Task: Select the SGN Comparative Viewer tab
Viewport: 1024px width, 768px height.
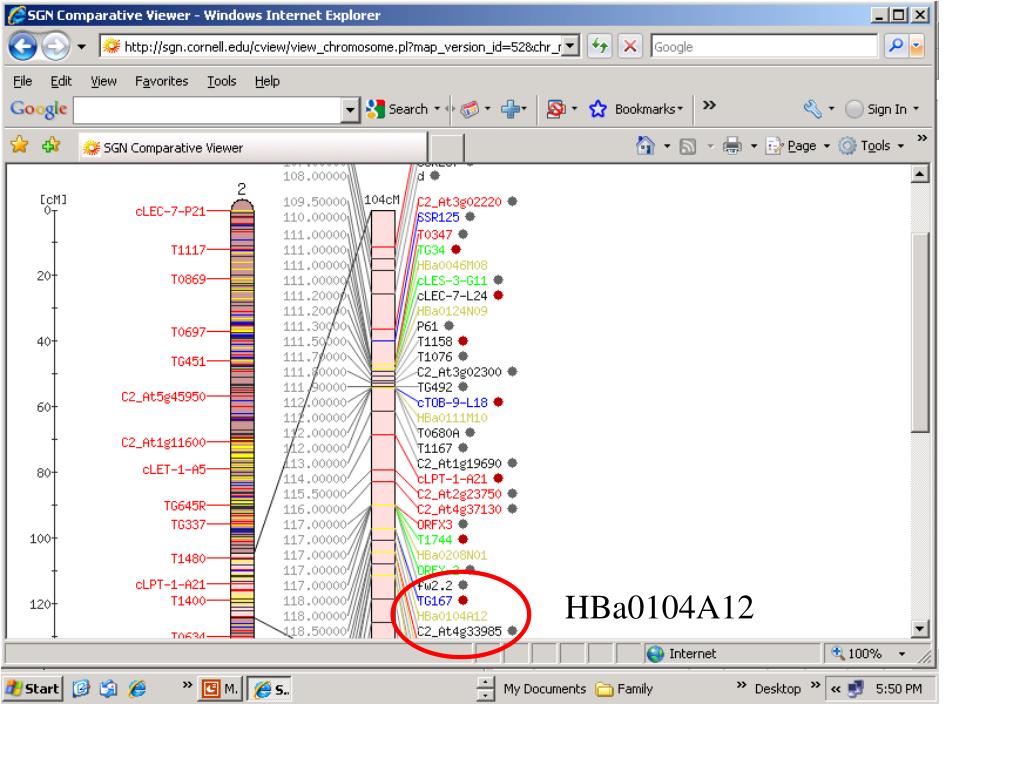Action: [x=253, y=148]
